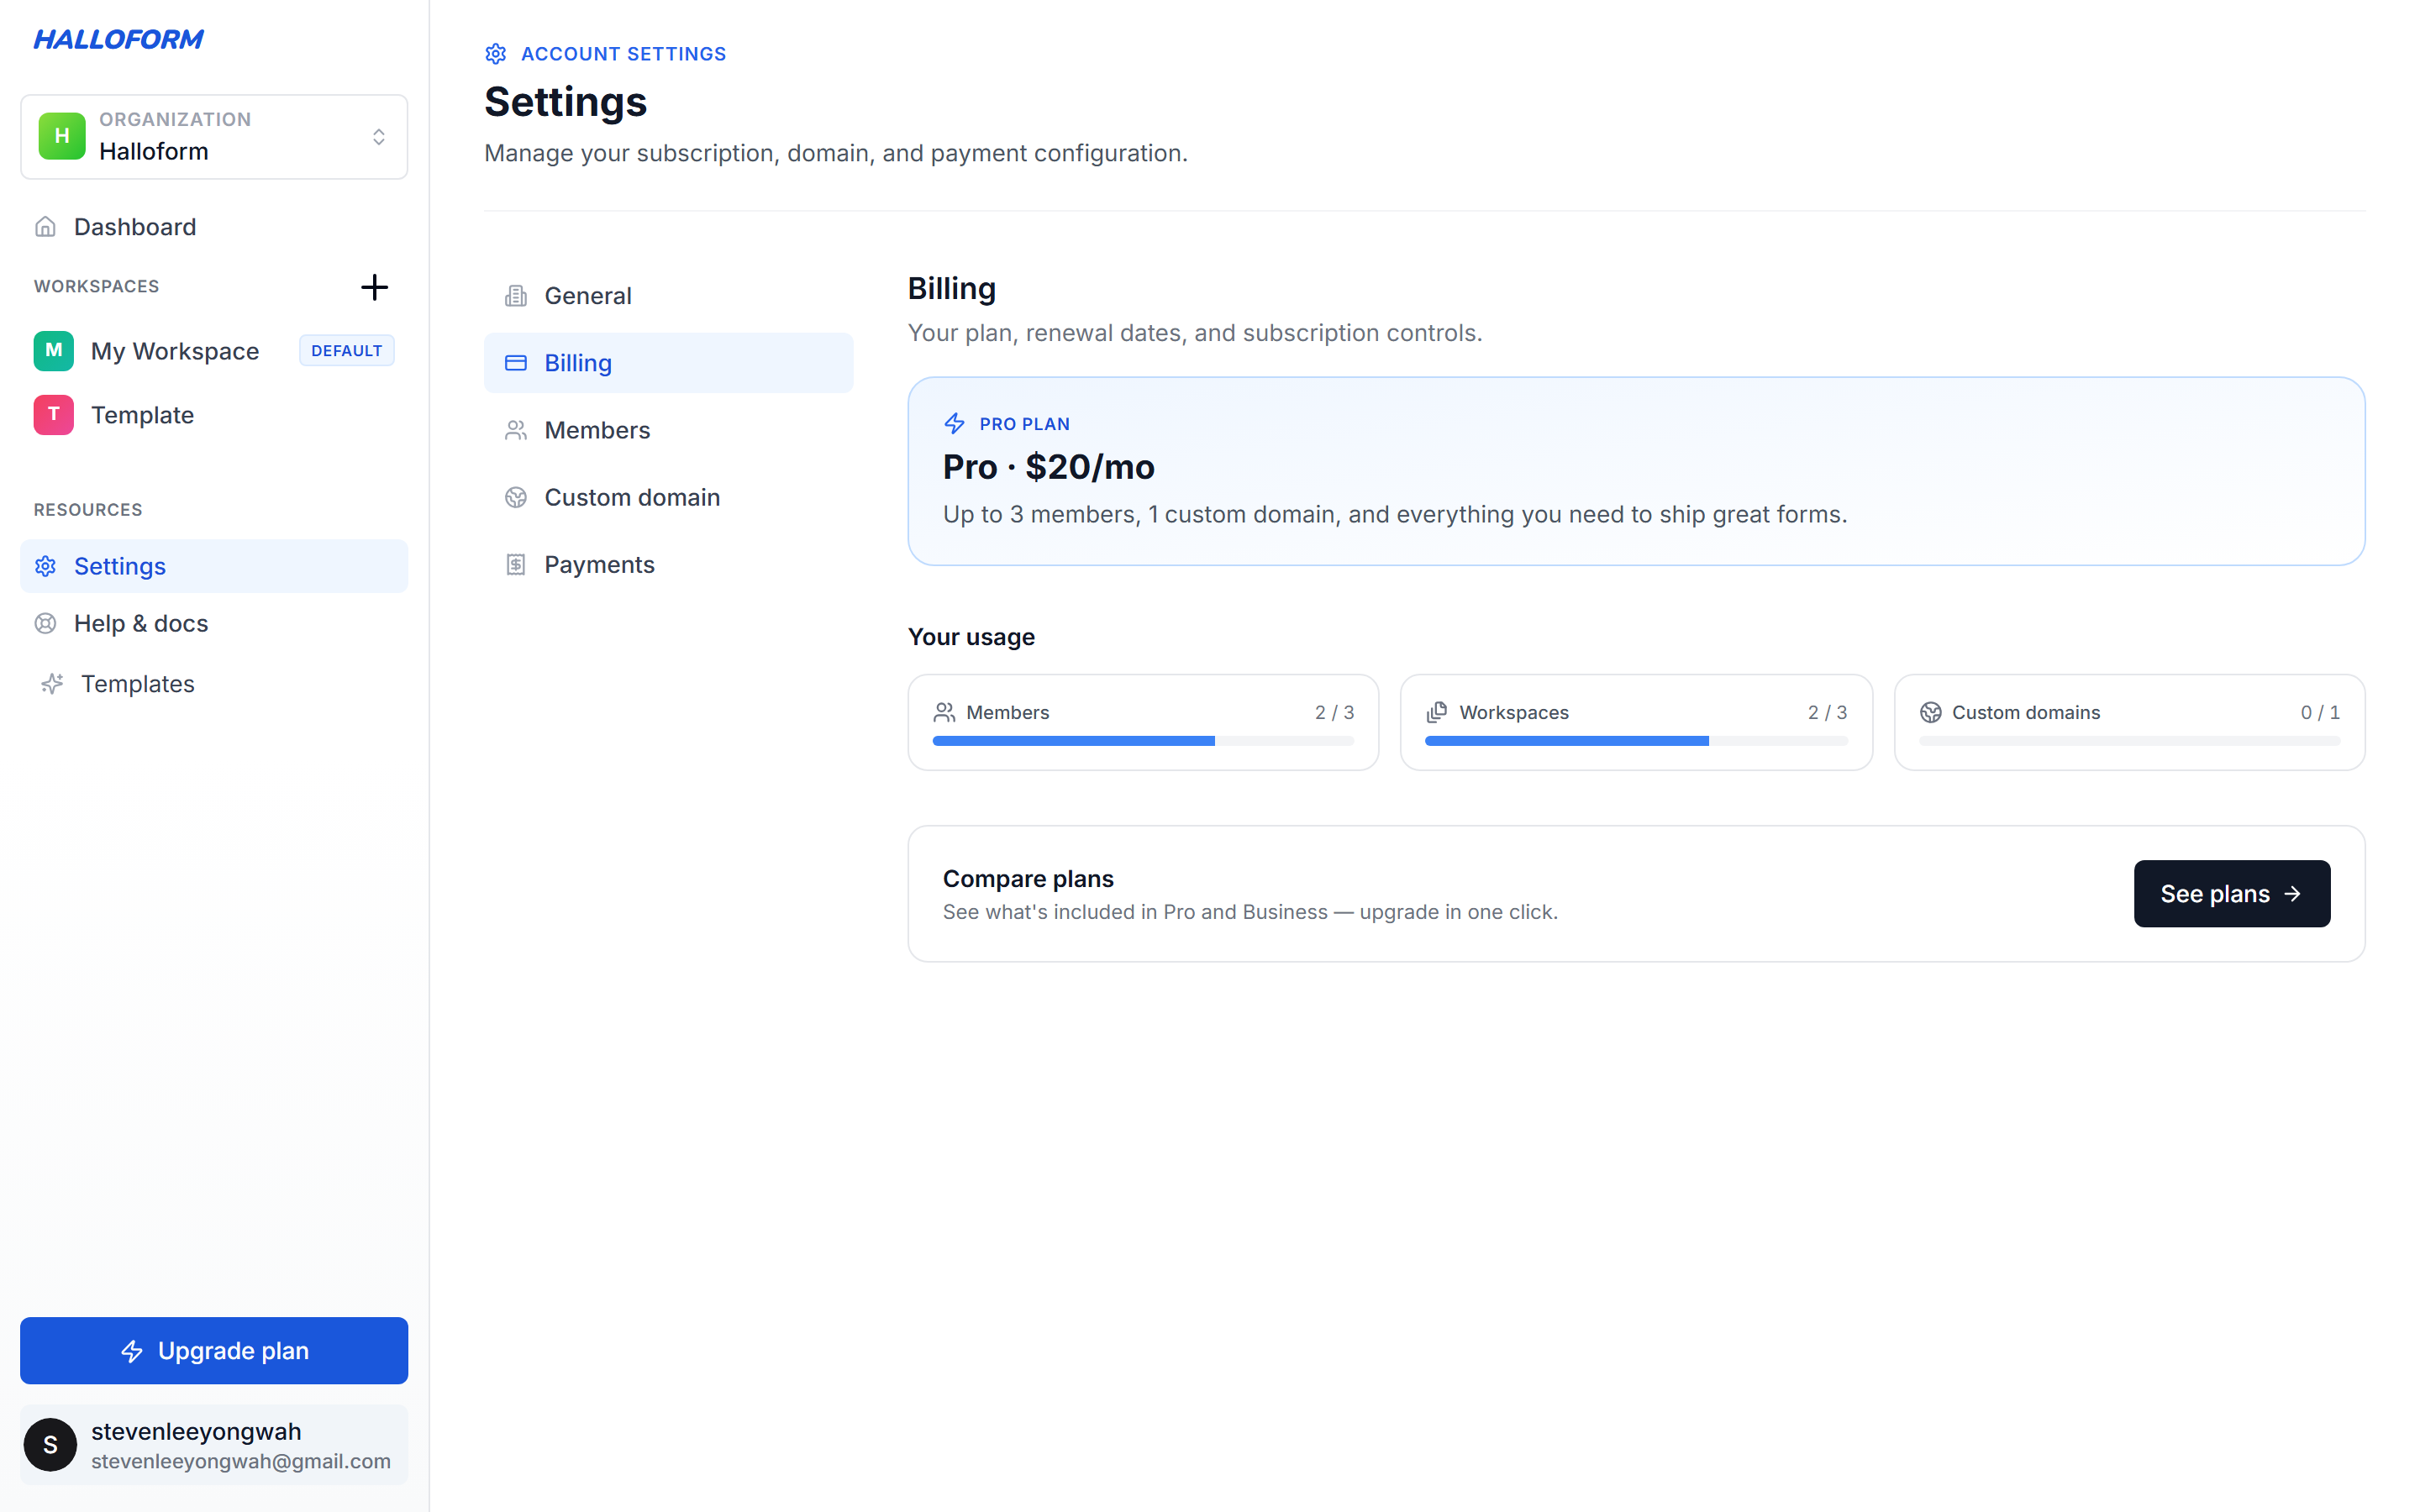Click the Custom domain globe icon in nav

click(516, 497)
